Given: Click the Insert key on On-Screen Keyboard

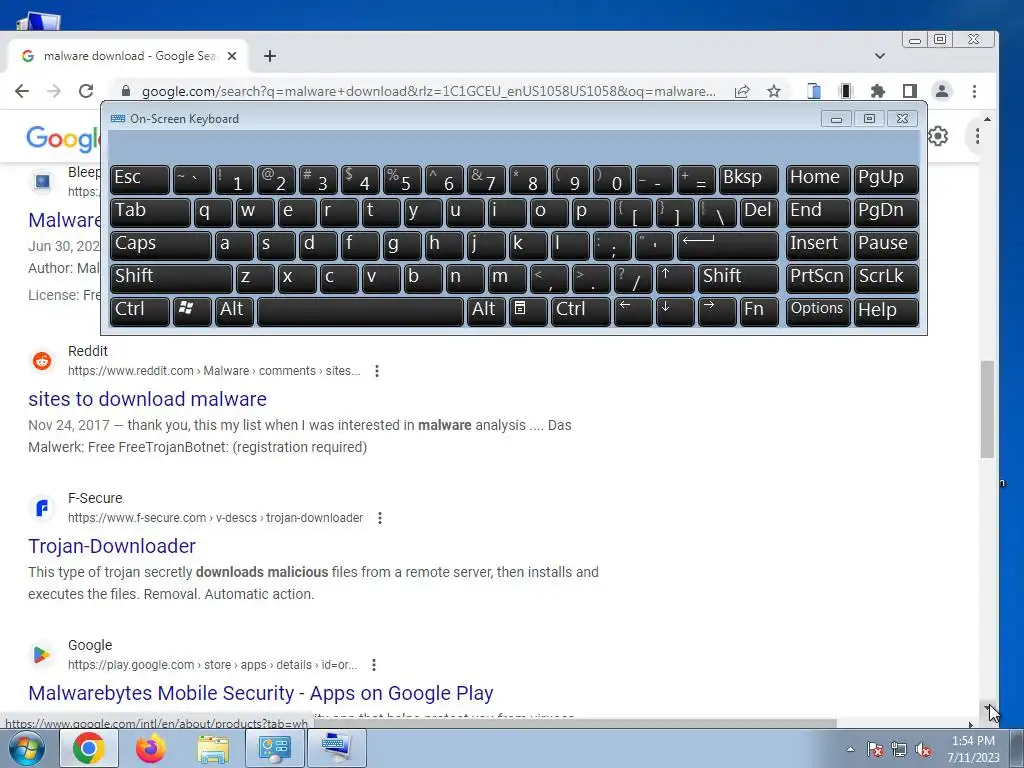Looking at the screenshot, I should pyautogui.click(x=818, y=246).
